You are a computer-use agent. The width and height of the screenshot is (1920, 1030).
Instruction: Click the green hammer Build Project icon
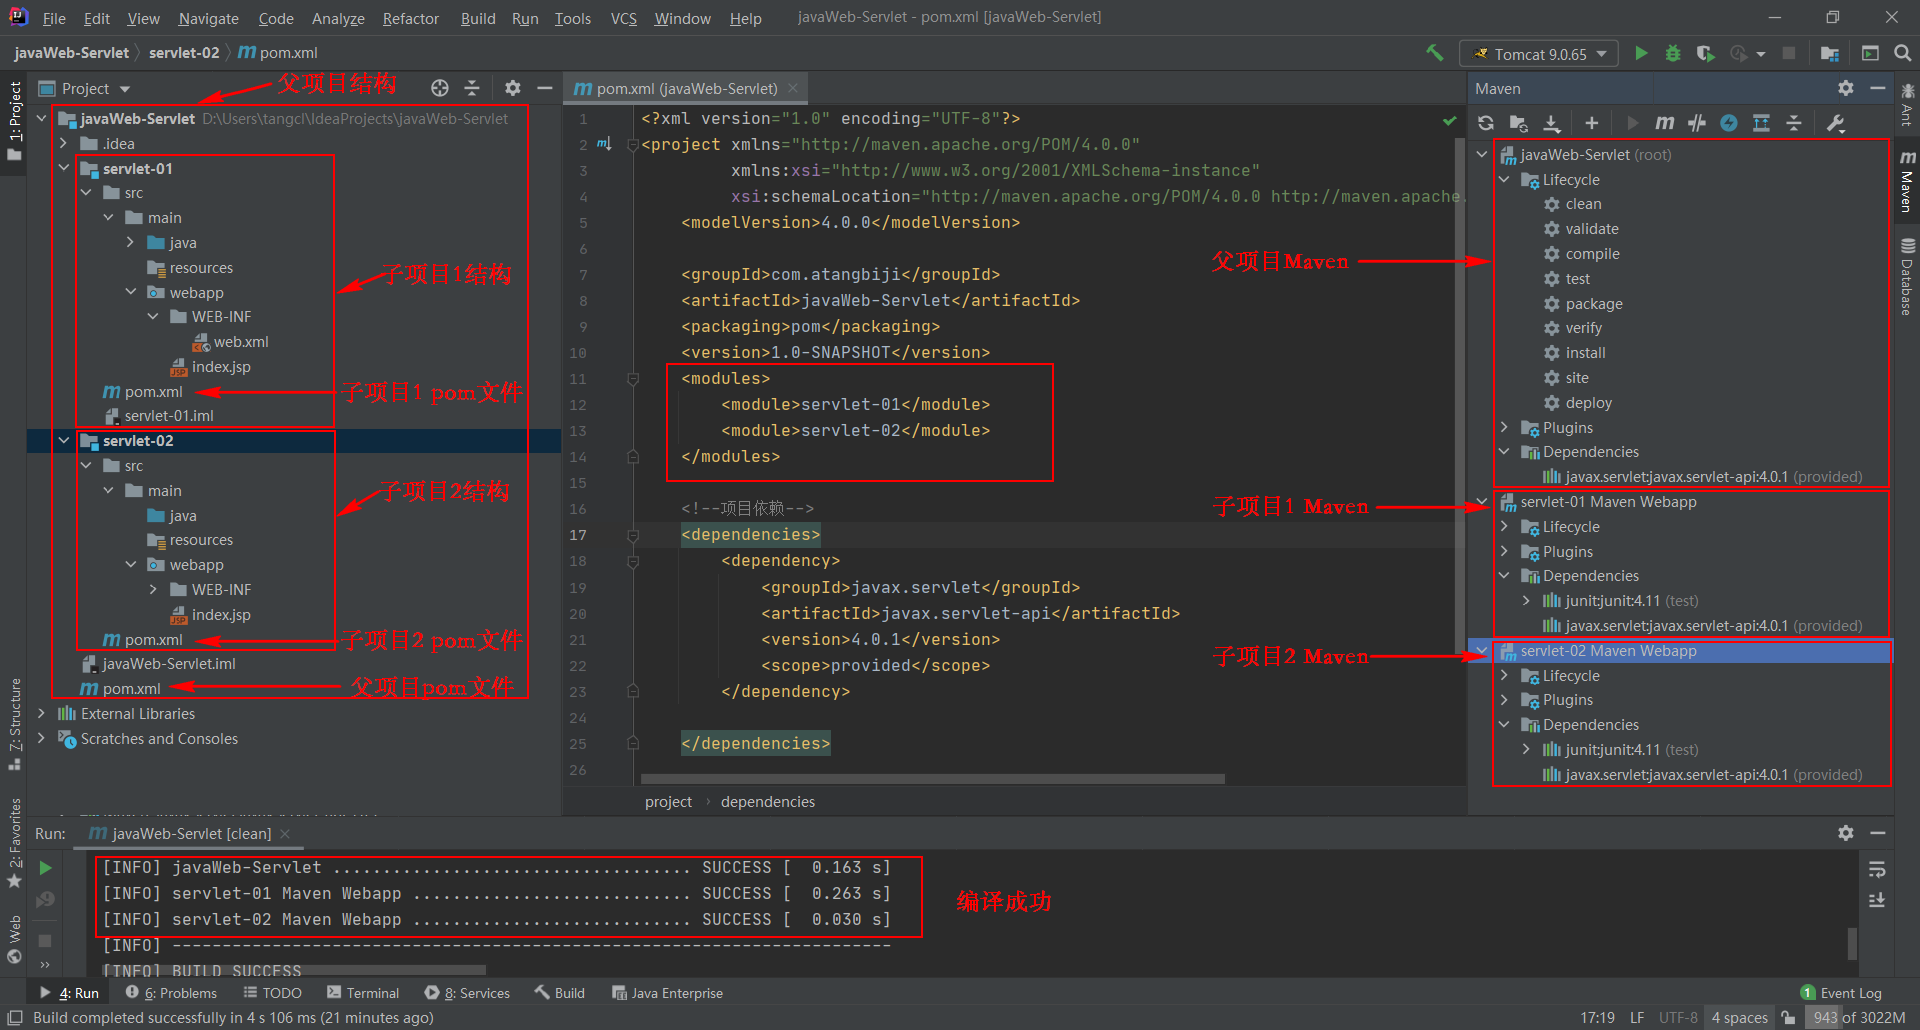coord(1435,54)
